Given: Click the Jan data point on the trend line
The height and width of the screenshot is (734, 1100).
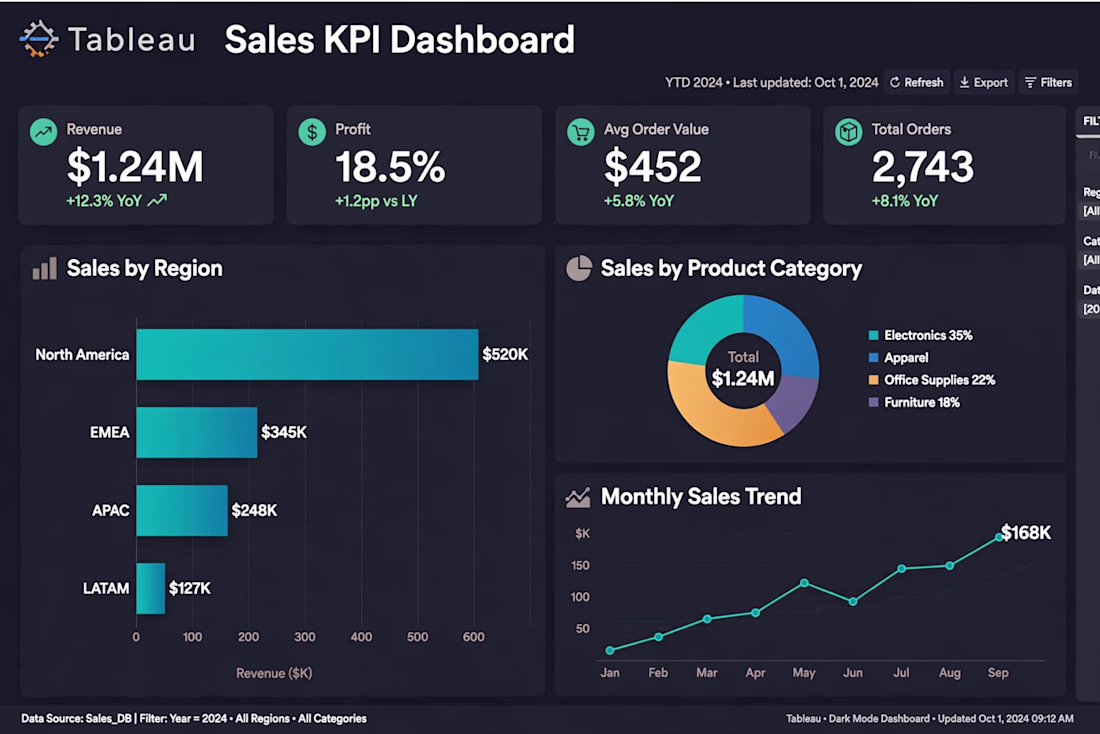Looking at the screenshot, I should coord(610,650).
